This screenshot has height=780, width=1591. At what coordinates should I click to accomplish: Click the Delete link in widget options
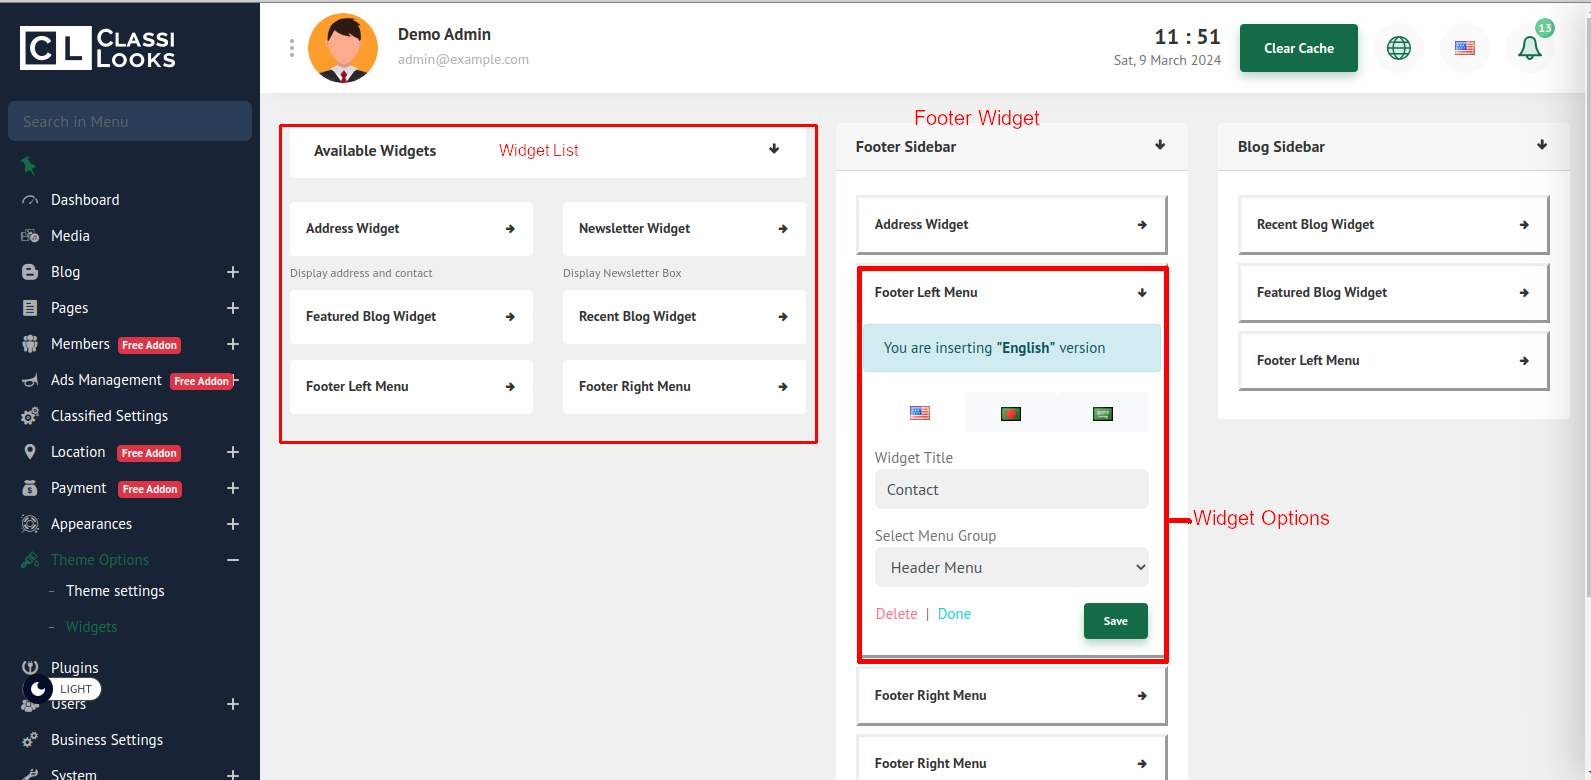(896, 614)
